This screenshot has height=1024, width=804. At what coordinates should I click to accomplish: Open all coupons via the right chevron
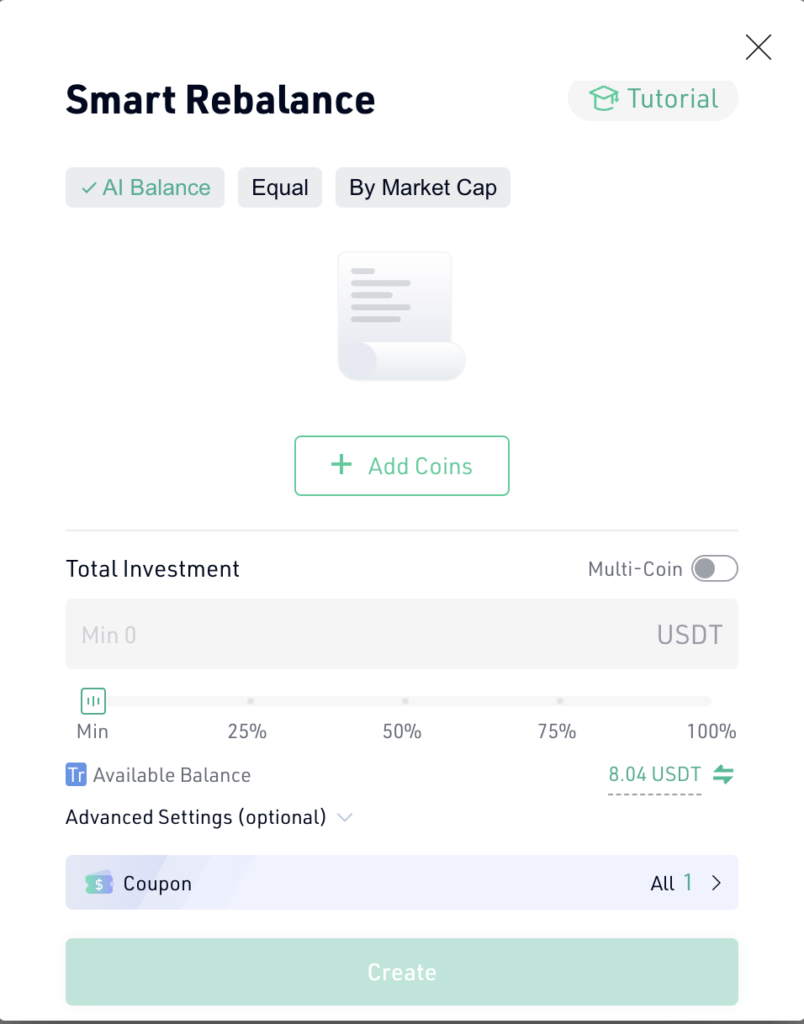coord(718,883)
